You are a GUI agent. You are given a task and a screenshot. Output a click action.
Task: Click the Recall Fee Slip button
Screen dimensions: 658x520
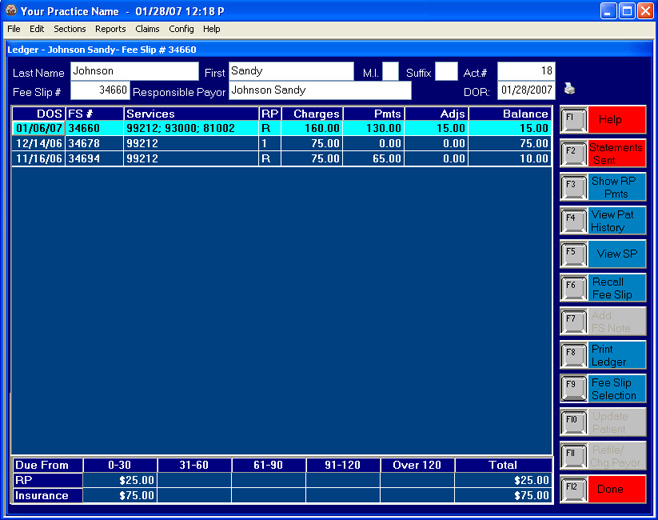click(x=616, y=288)
